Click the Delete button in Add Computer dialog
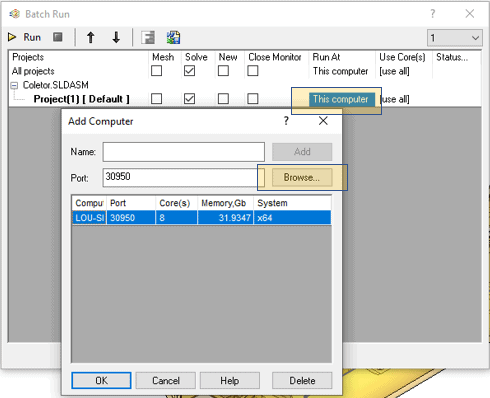This screenshot has width=490, height=398. click(302, 381)
